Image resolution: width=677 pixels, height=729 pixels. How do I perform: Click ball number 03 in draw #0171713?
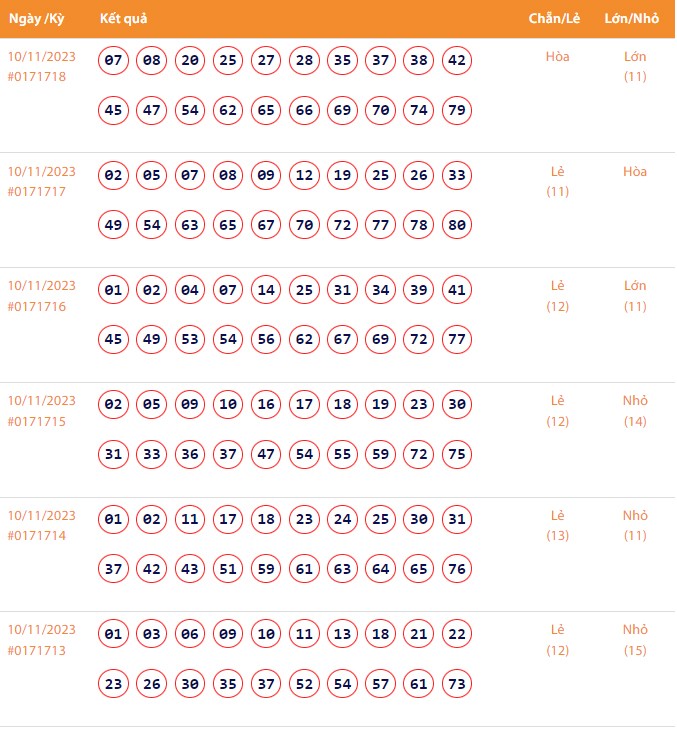152,634
